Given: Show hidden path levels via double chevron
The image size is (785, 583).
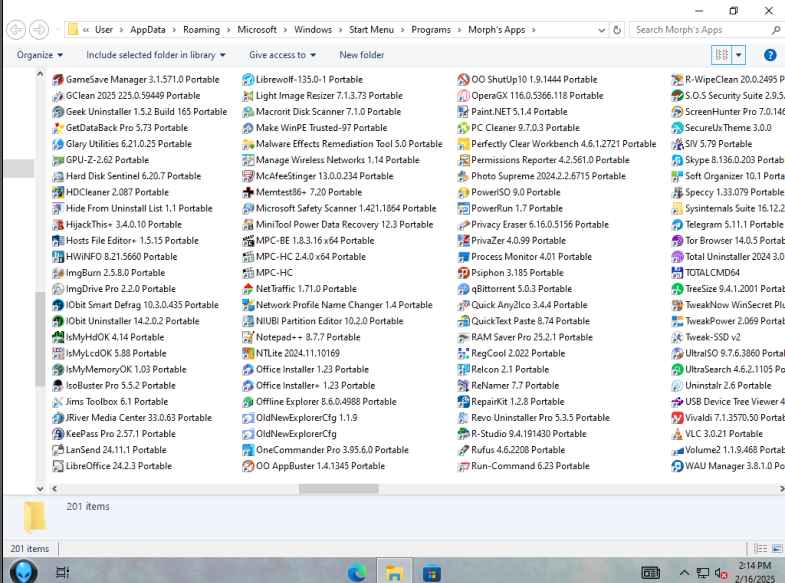Looking at the screenshot, I should pos(86,30).
